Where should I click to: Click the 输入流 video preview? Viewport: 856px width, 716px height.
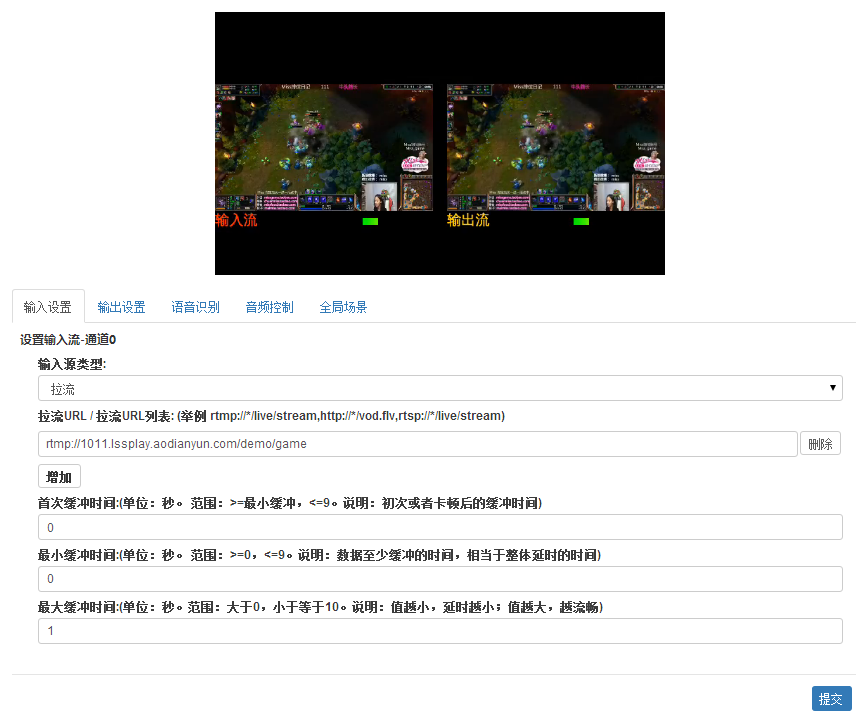(x=324, y=147)
